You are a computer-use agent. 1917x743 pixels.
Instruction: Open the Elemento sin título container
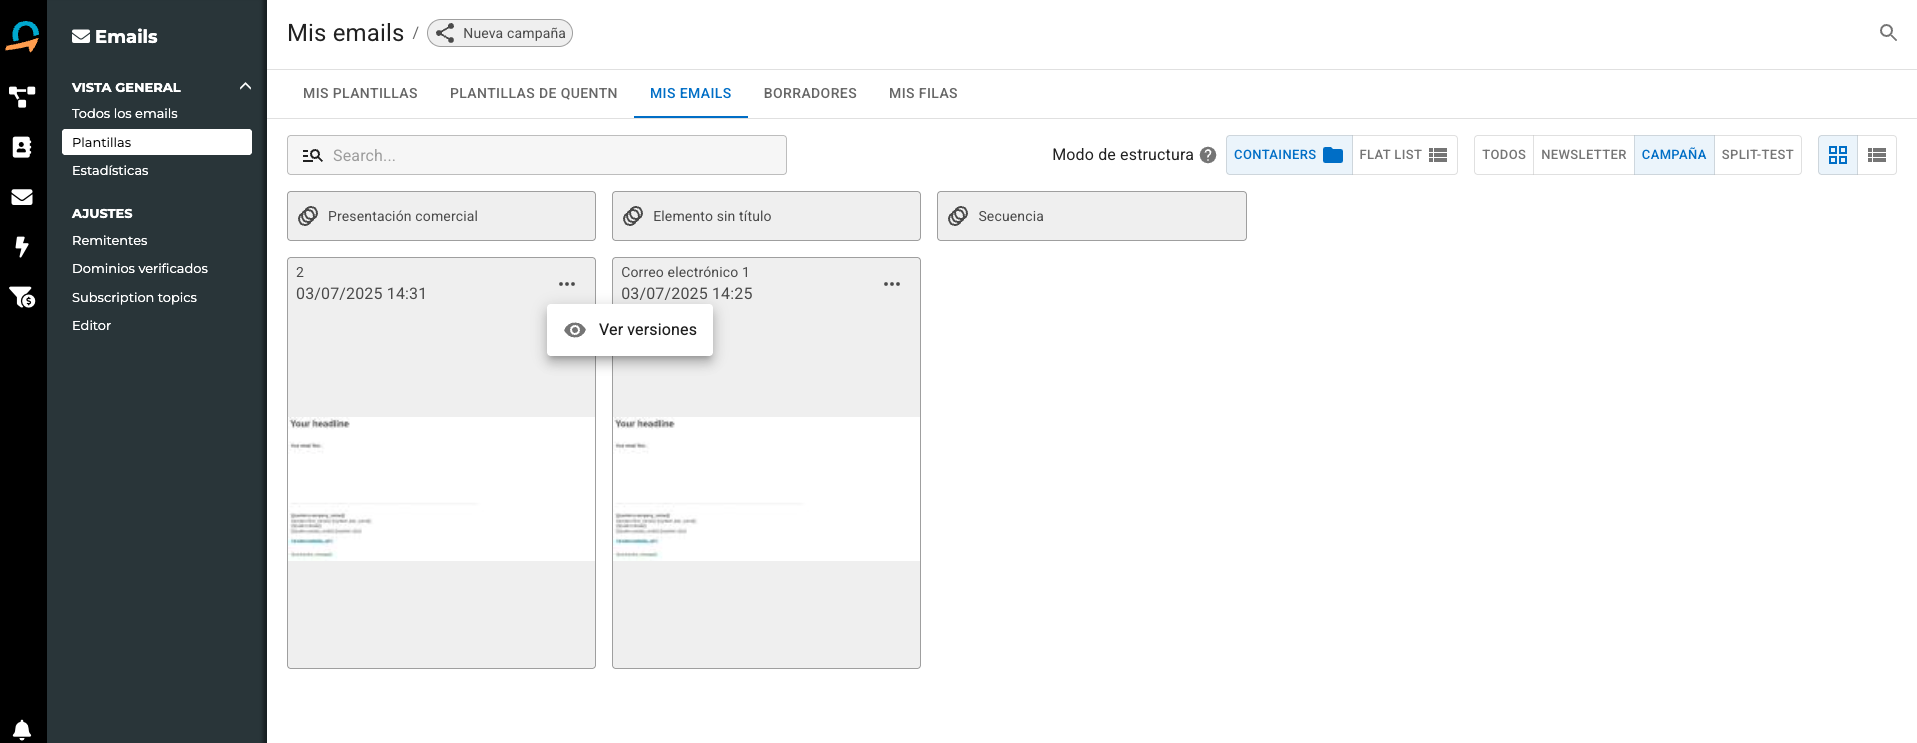766,216
